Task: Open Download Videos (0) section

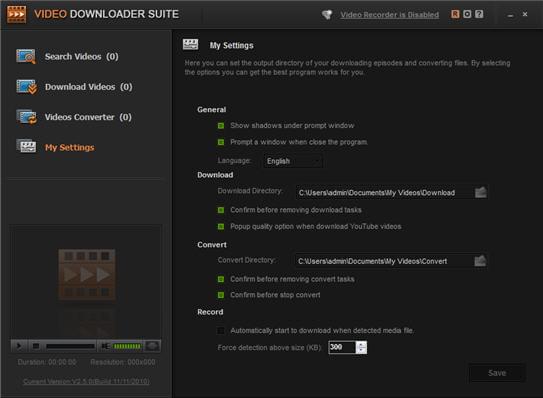Action: click(x=89, y=87)
